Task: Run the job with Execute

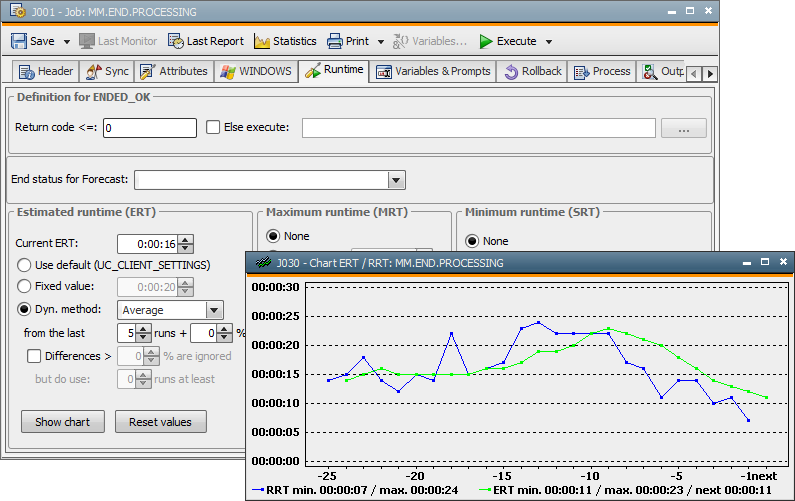Action: (507, 41)
